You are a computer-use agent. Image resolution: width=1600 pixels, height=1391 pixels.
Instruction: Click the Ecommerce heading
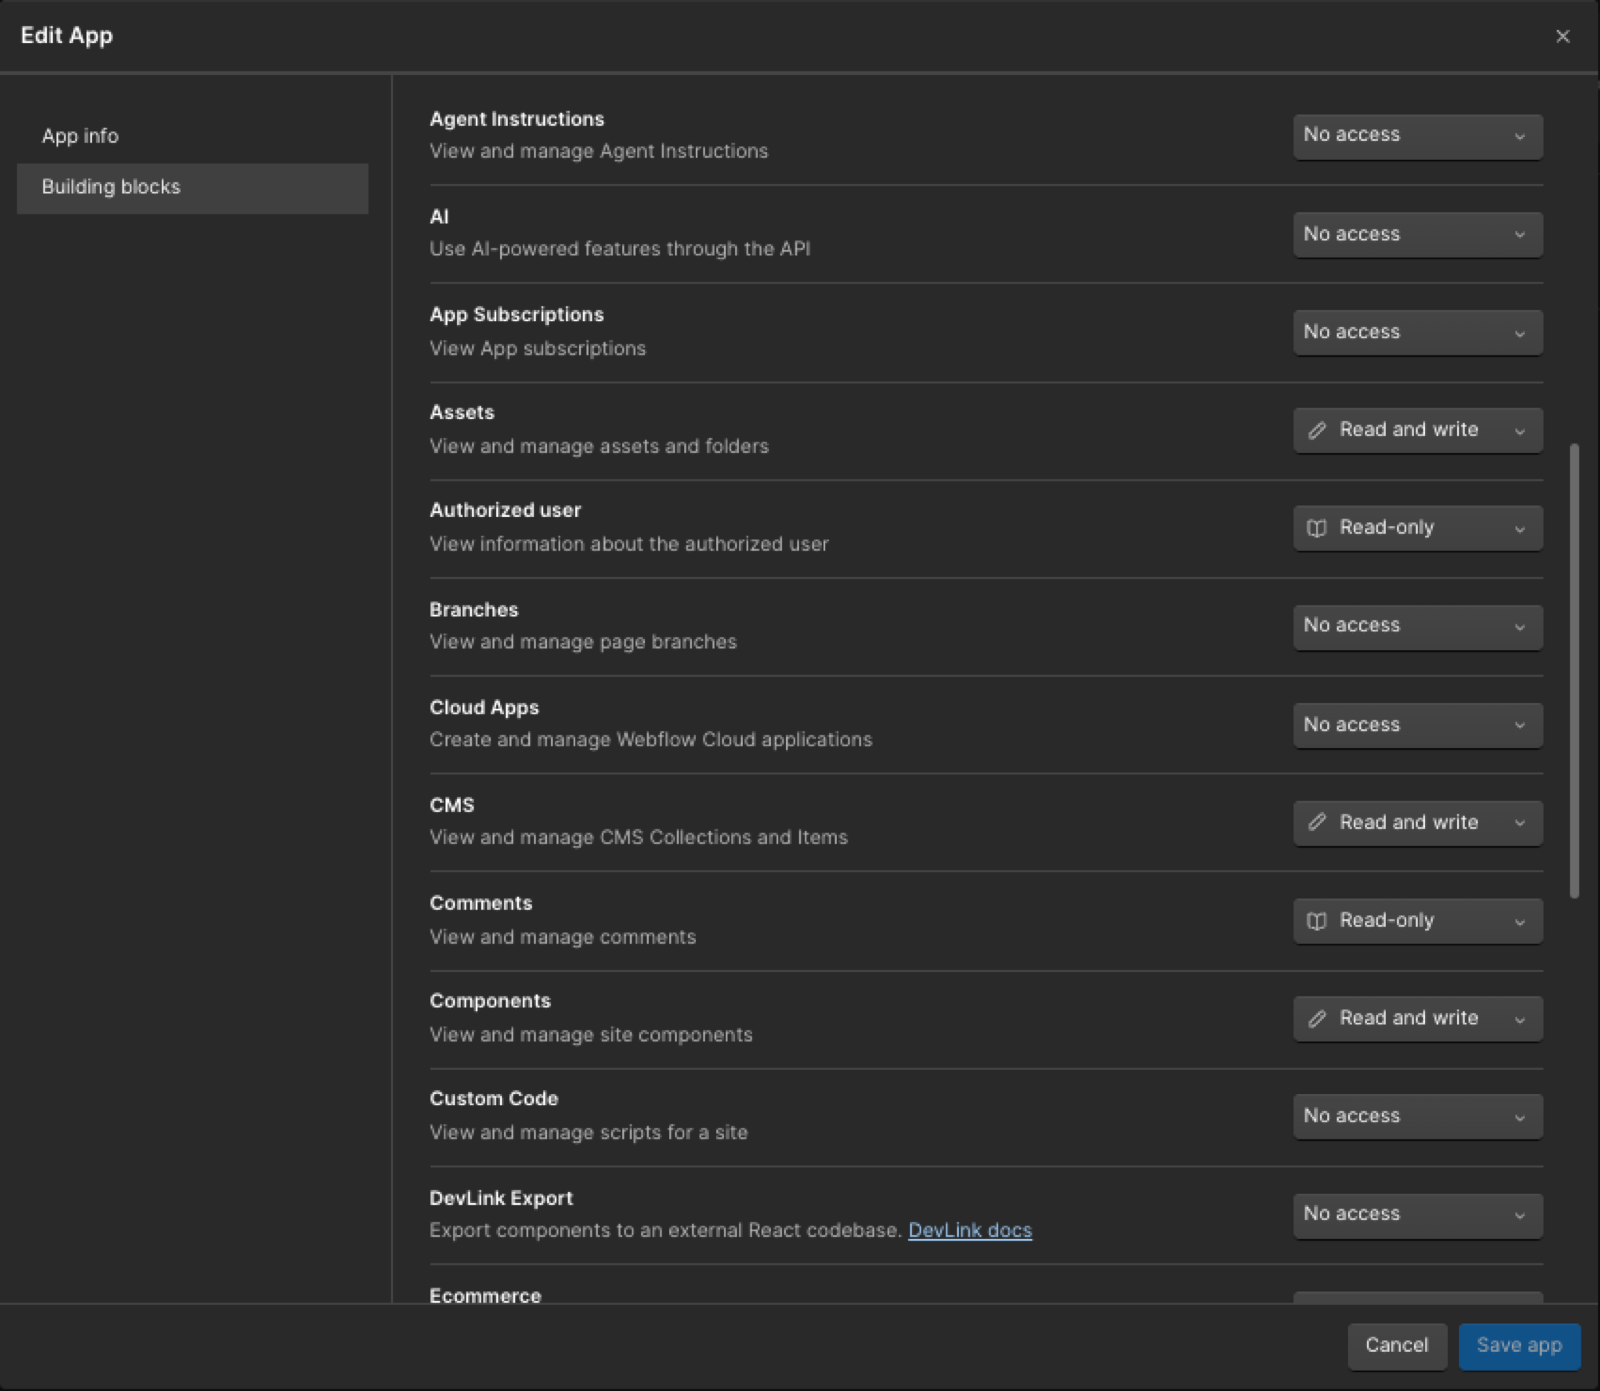pyautogui.click(x=485, y=1295)
